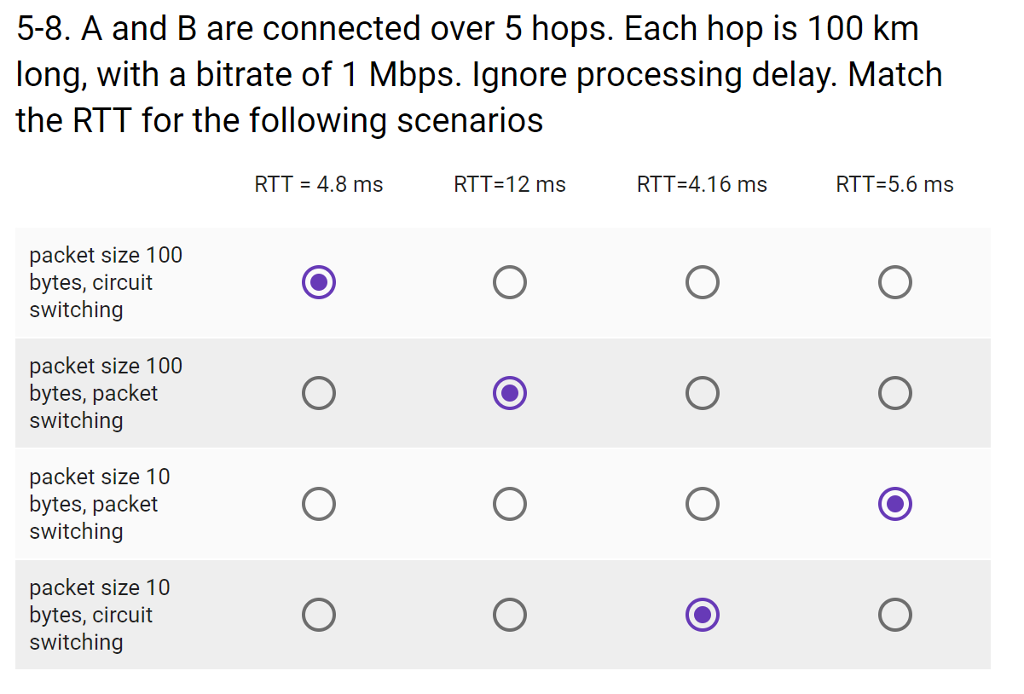Viewport: 1024px width, 694px height.
Task: Select RTT=12 ms for 100 bytes circuit switching
Action: pos(510,282)
